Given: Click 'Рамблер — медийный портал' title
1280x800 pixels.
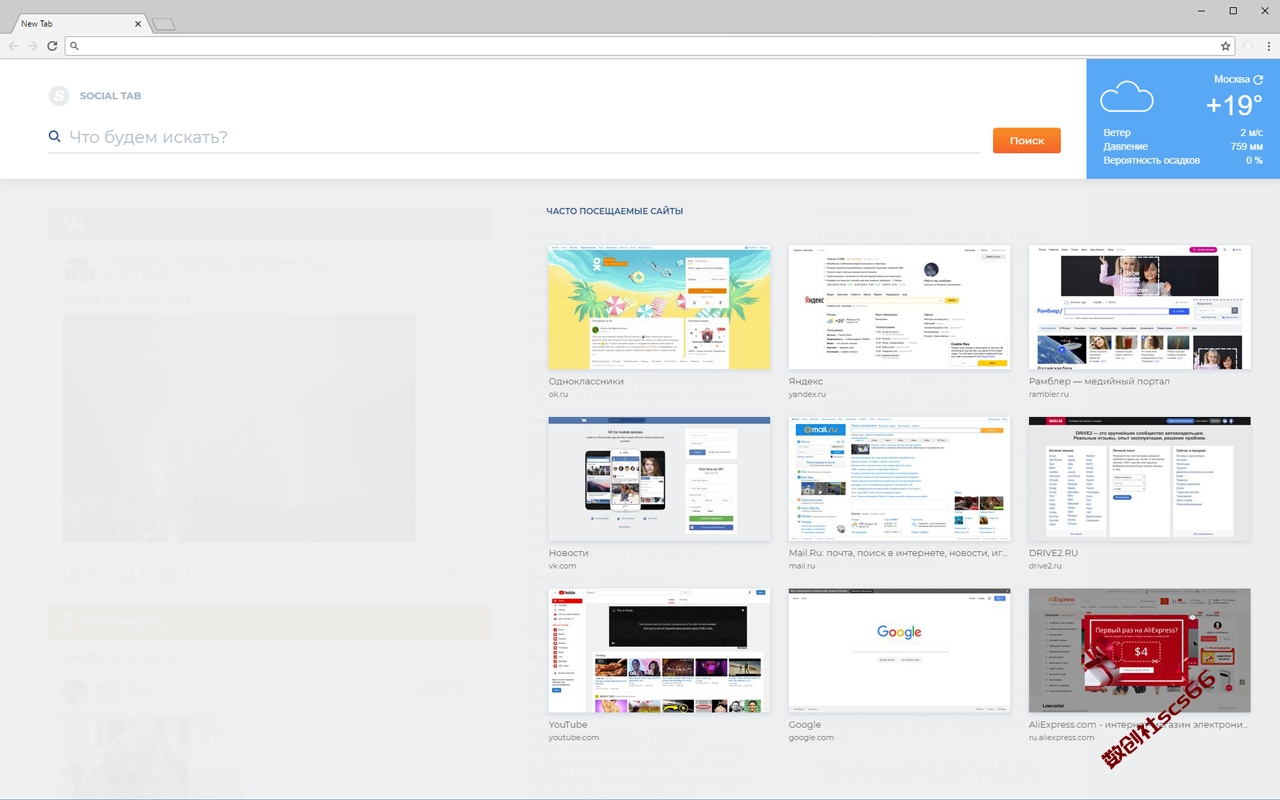Looking at the screenshot, I should pos(1099,381).
